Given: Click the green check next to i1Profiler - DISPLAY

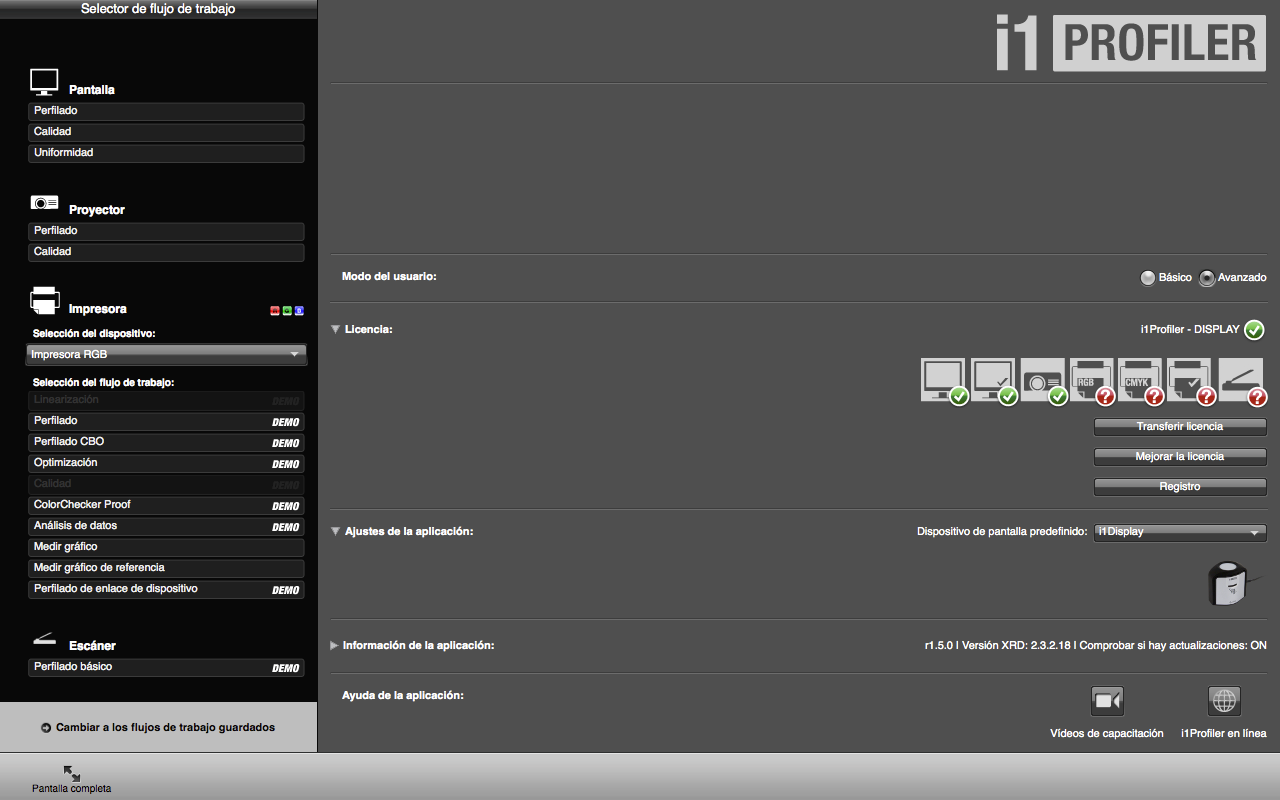Looking at the screenshot, I should point(1255,330).
